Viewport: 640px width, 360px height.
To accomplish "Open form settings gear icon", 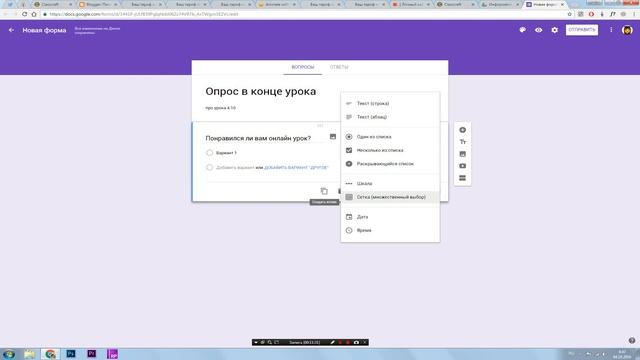I will click(554, 30).
